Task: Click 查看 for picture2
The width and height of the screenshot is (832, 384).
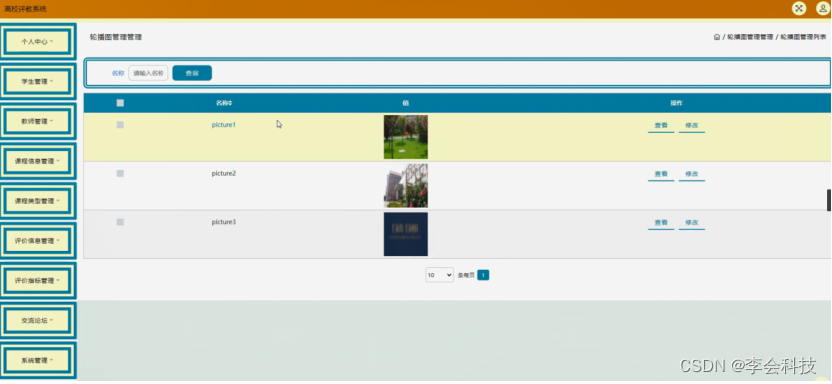Action: click(x=661, y=174)
